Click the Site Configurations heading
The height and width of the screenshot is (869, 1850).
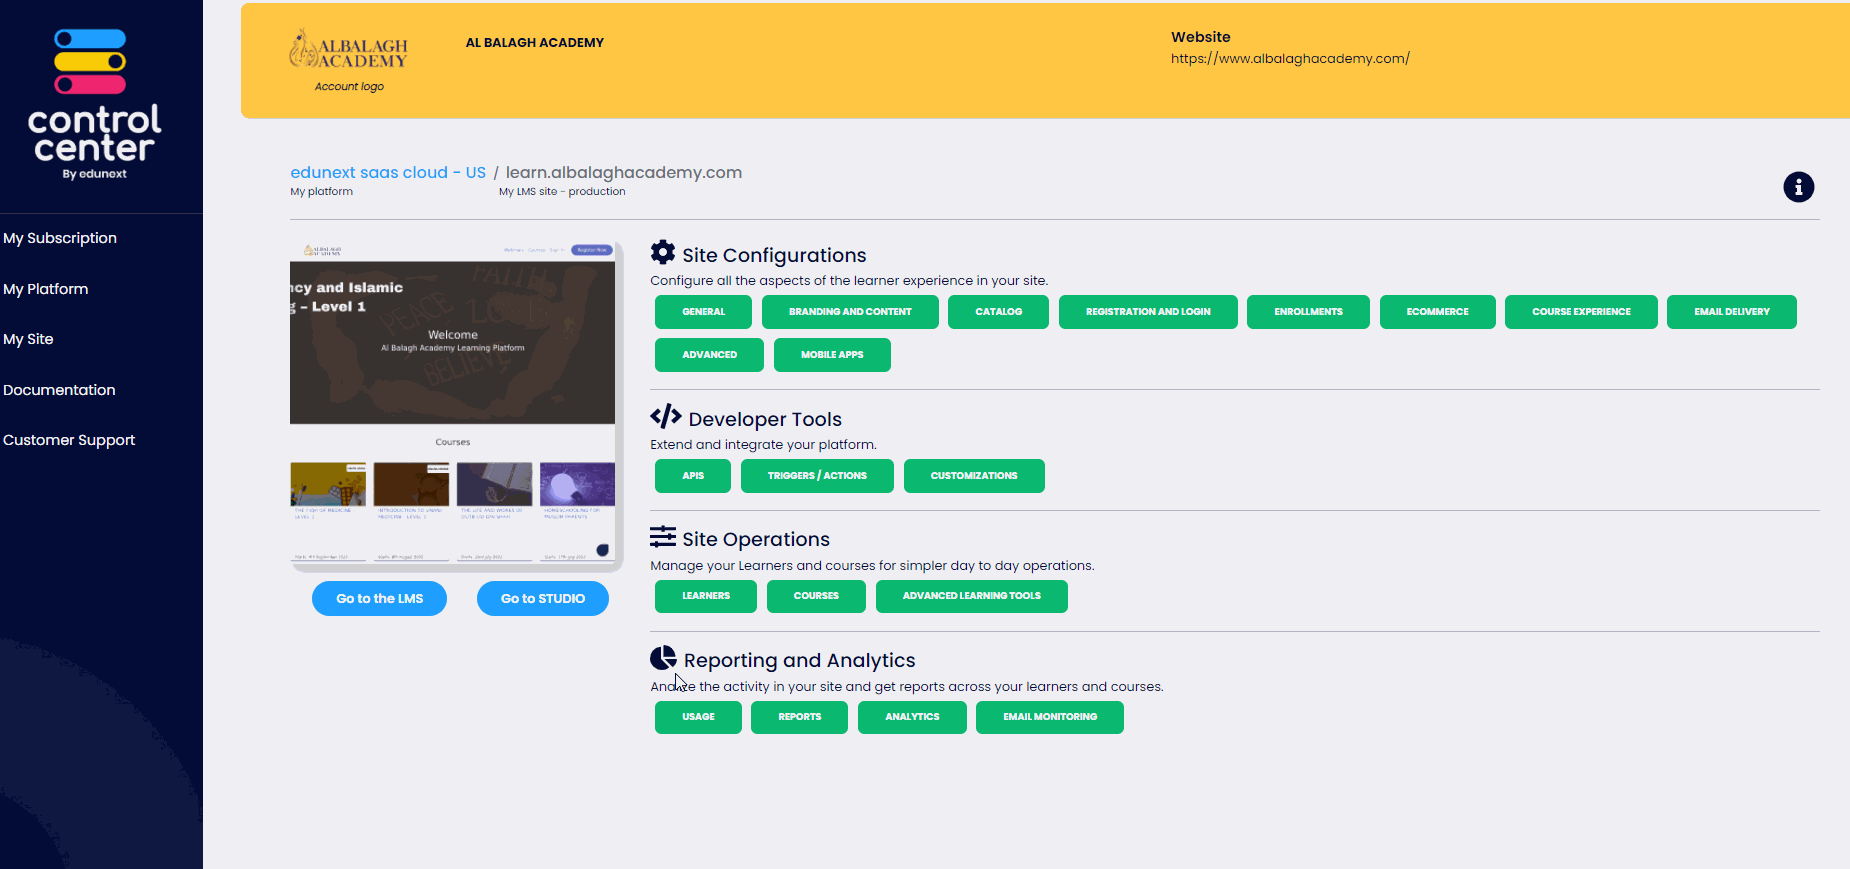point(774,255)
